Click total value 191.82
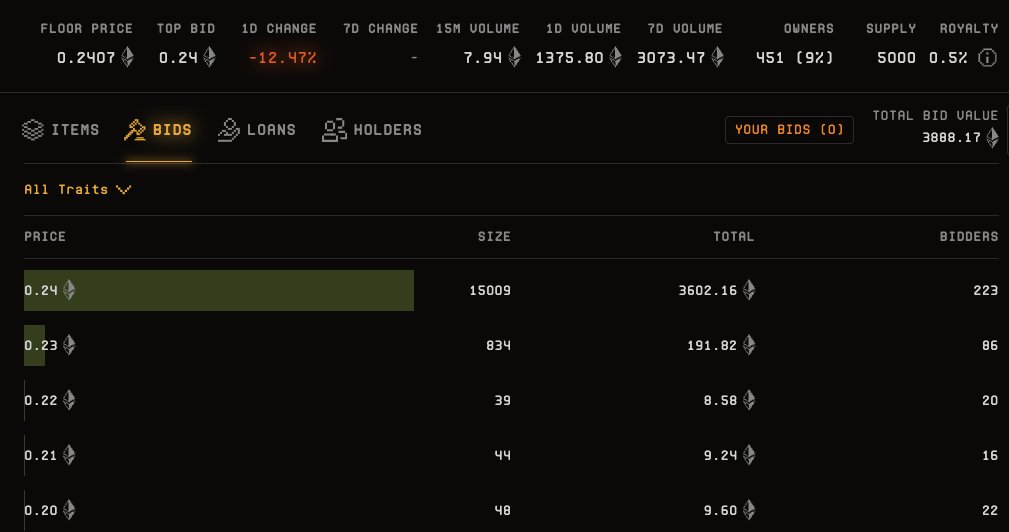This screenshot has width=1009, height=532. tap(712, 345)
